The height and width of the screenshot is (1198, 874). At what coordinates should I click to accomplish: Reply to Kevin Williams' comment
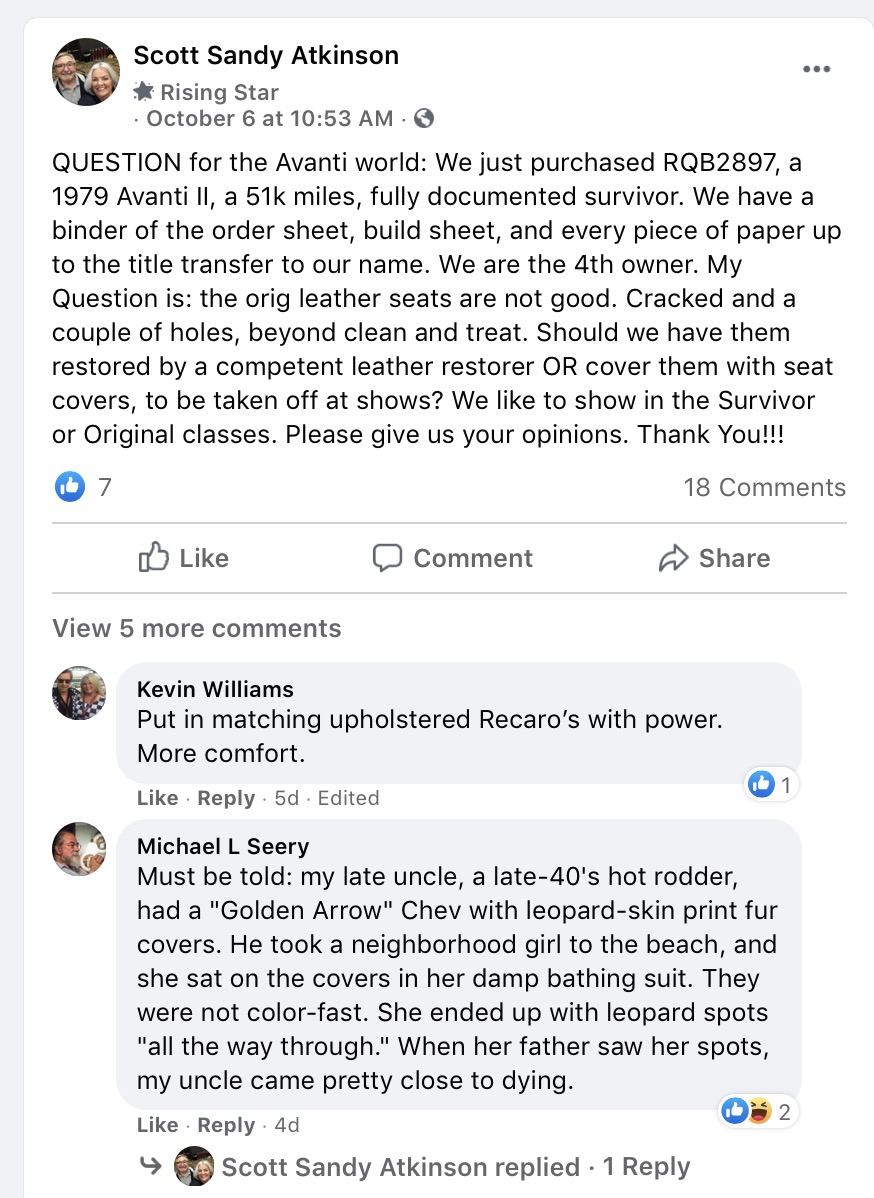pyautogui.click(x=226, y=798)
